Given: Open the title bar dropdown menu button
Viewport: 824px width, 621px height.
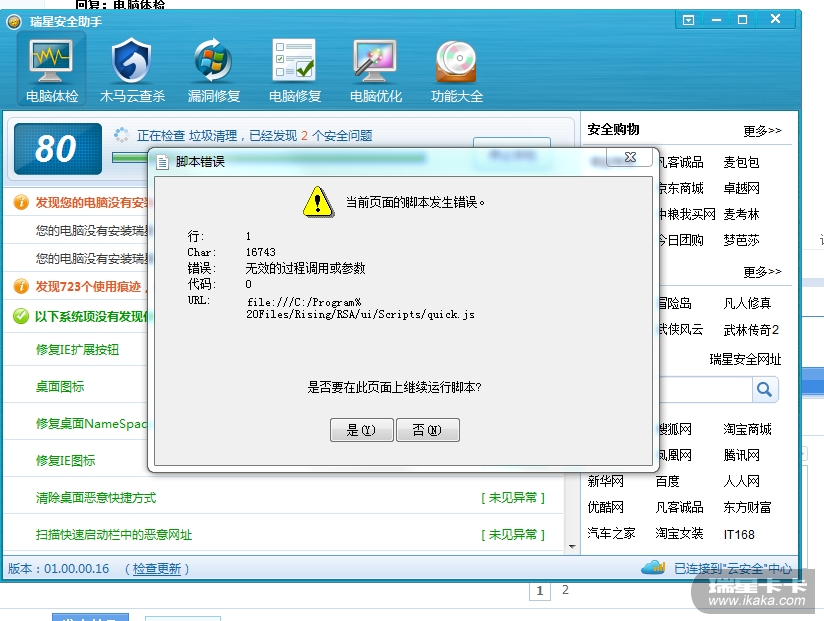Looking at the screenshot, I should point(688,20).
